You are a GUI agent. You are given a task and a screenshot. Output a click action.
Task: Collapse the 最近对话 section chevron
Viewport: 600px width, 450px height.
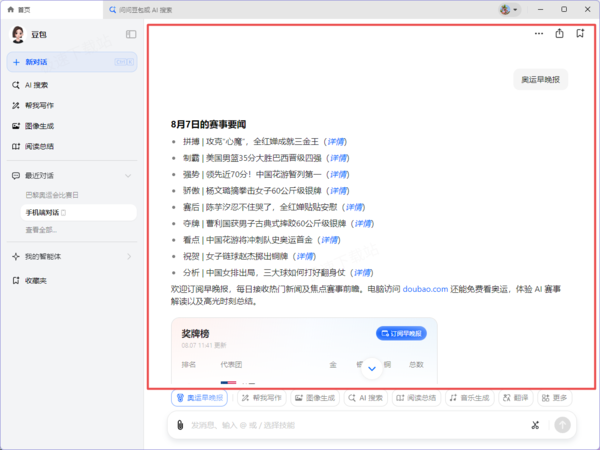128,176
